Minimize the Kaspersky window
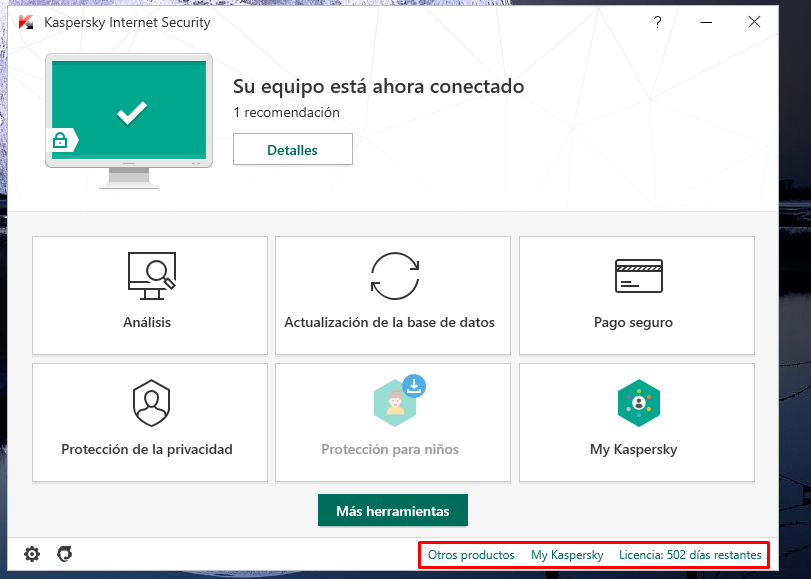Image resolution: width=811 pixels, height=579 pixels. point(706,22)
